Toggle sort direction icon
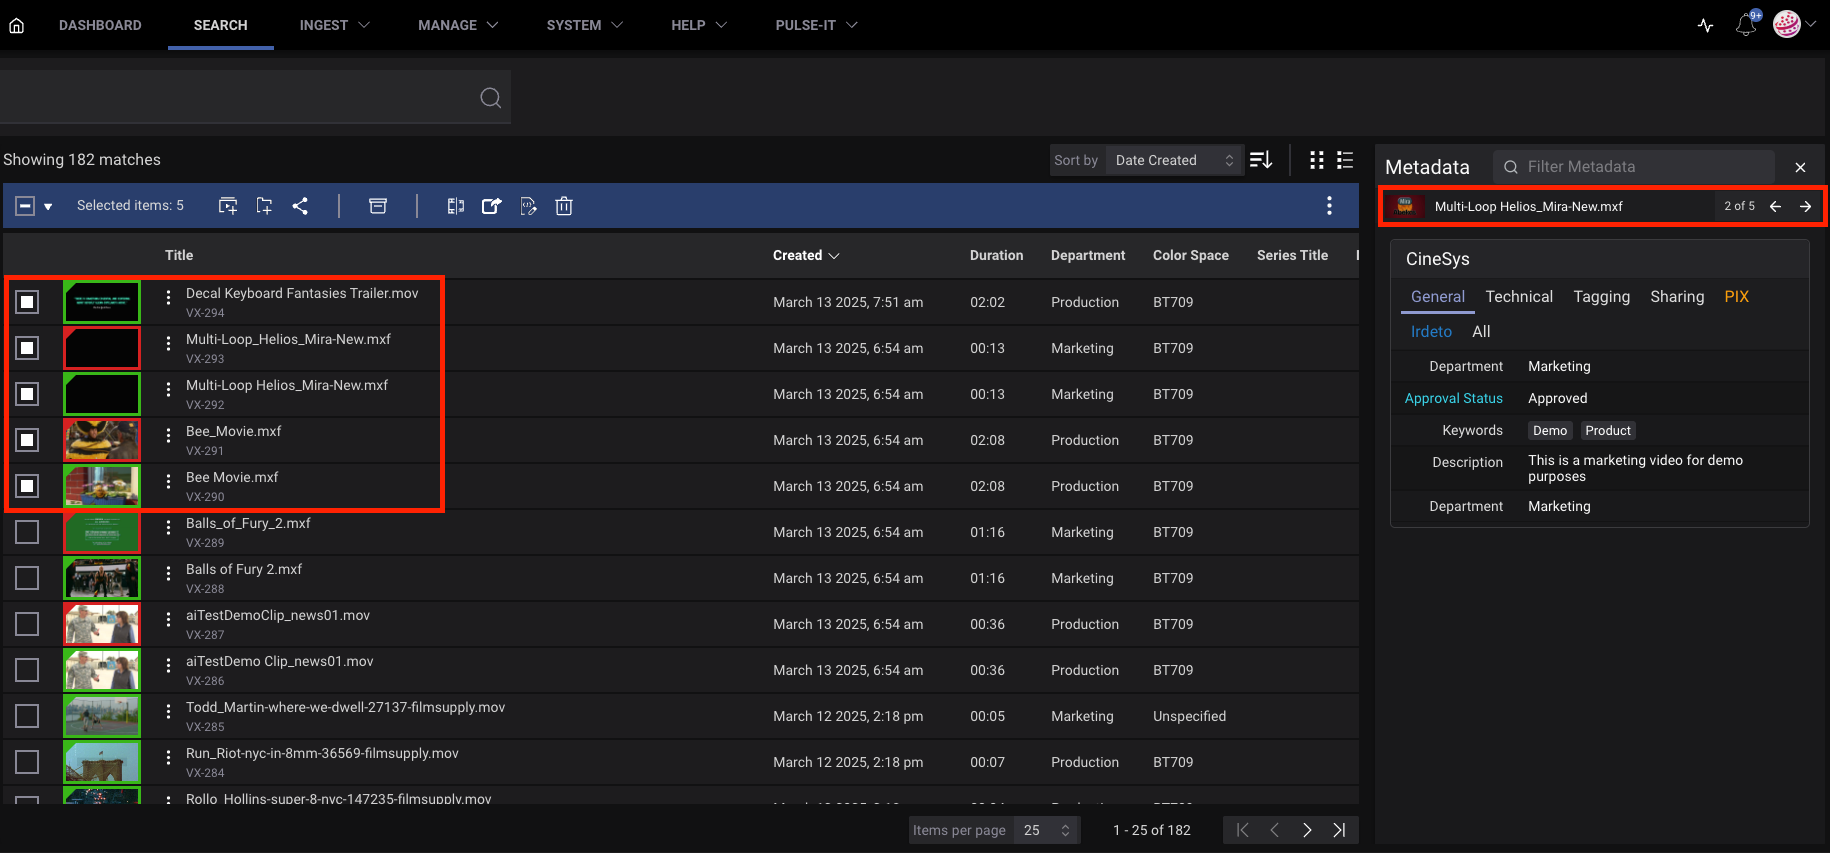 click(x=1261, y=160)
